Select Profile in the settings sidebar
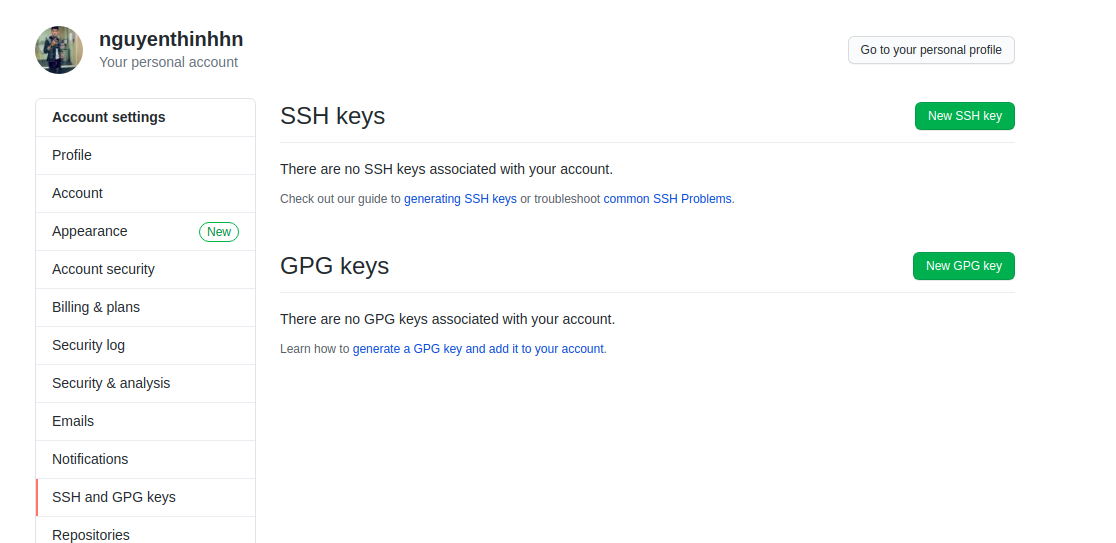 click(72, 155)
